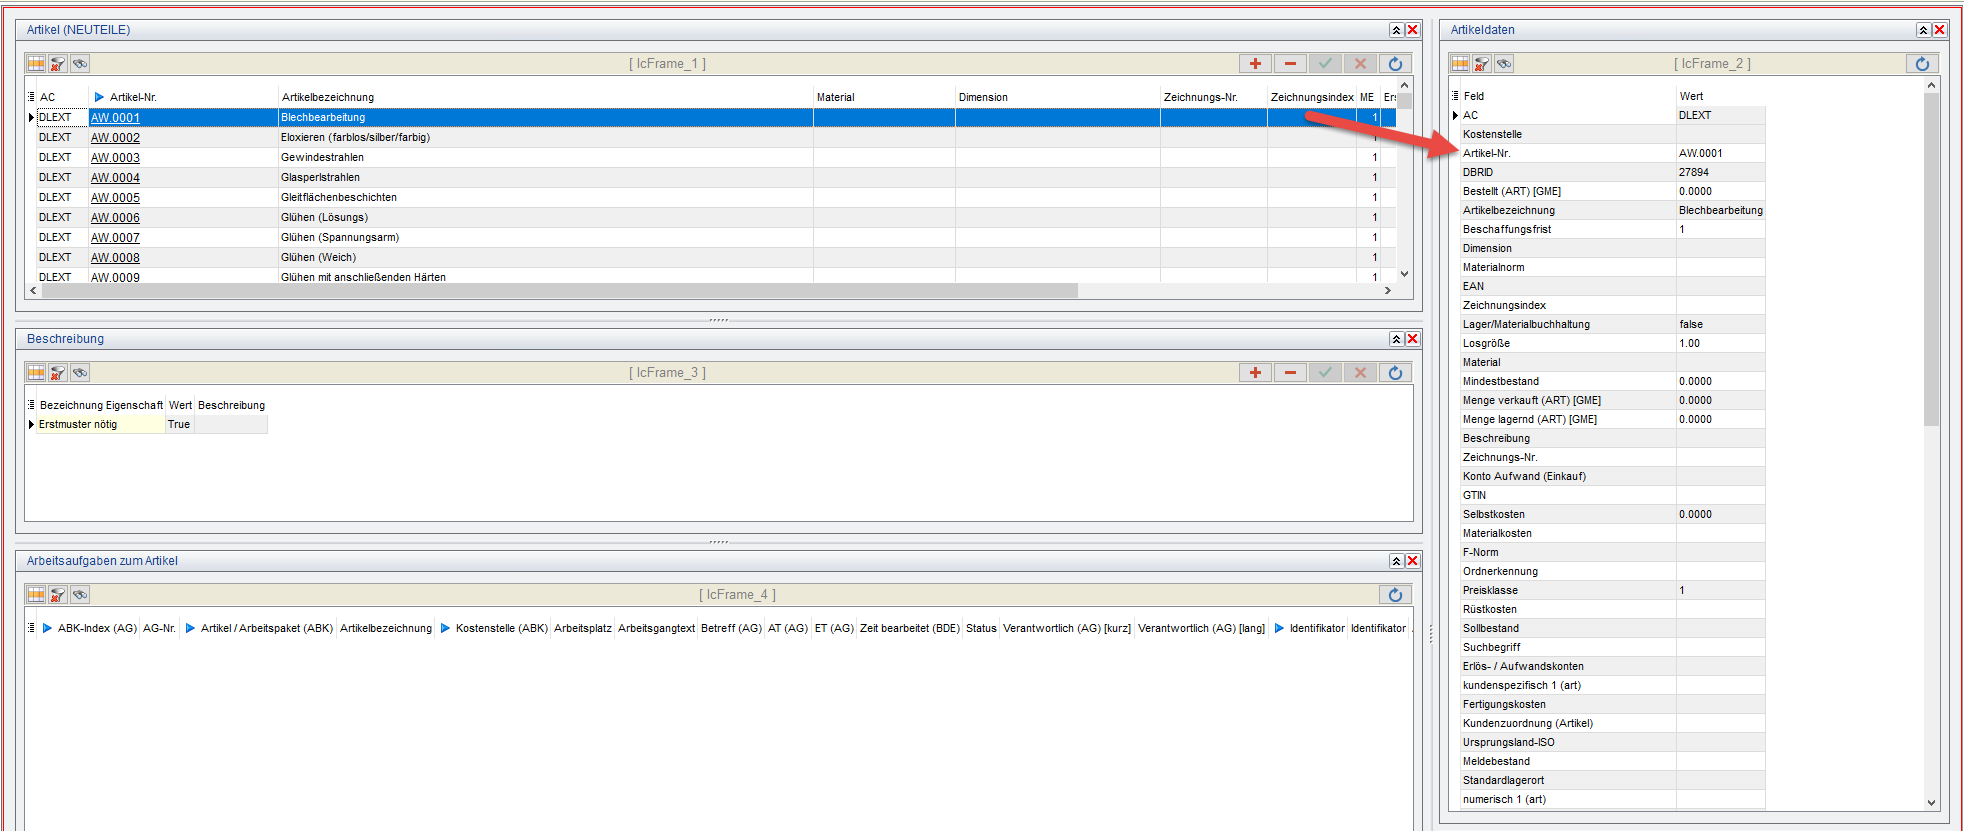Click the red minus delete-record icon in IcFrame_1

point(1290,64)
